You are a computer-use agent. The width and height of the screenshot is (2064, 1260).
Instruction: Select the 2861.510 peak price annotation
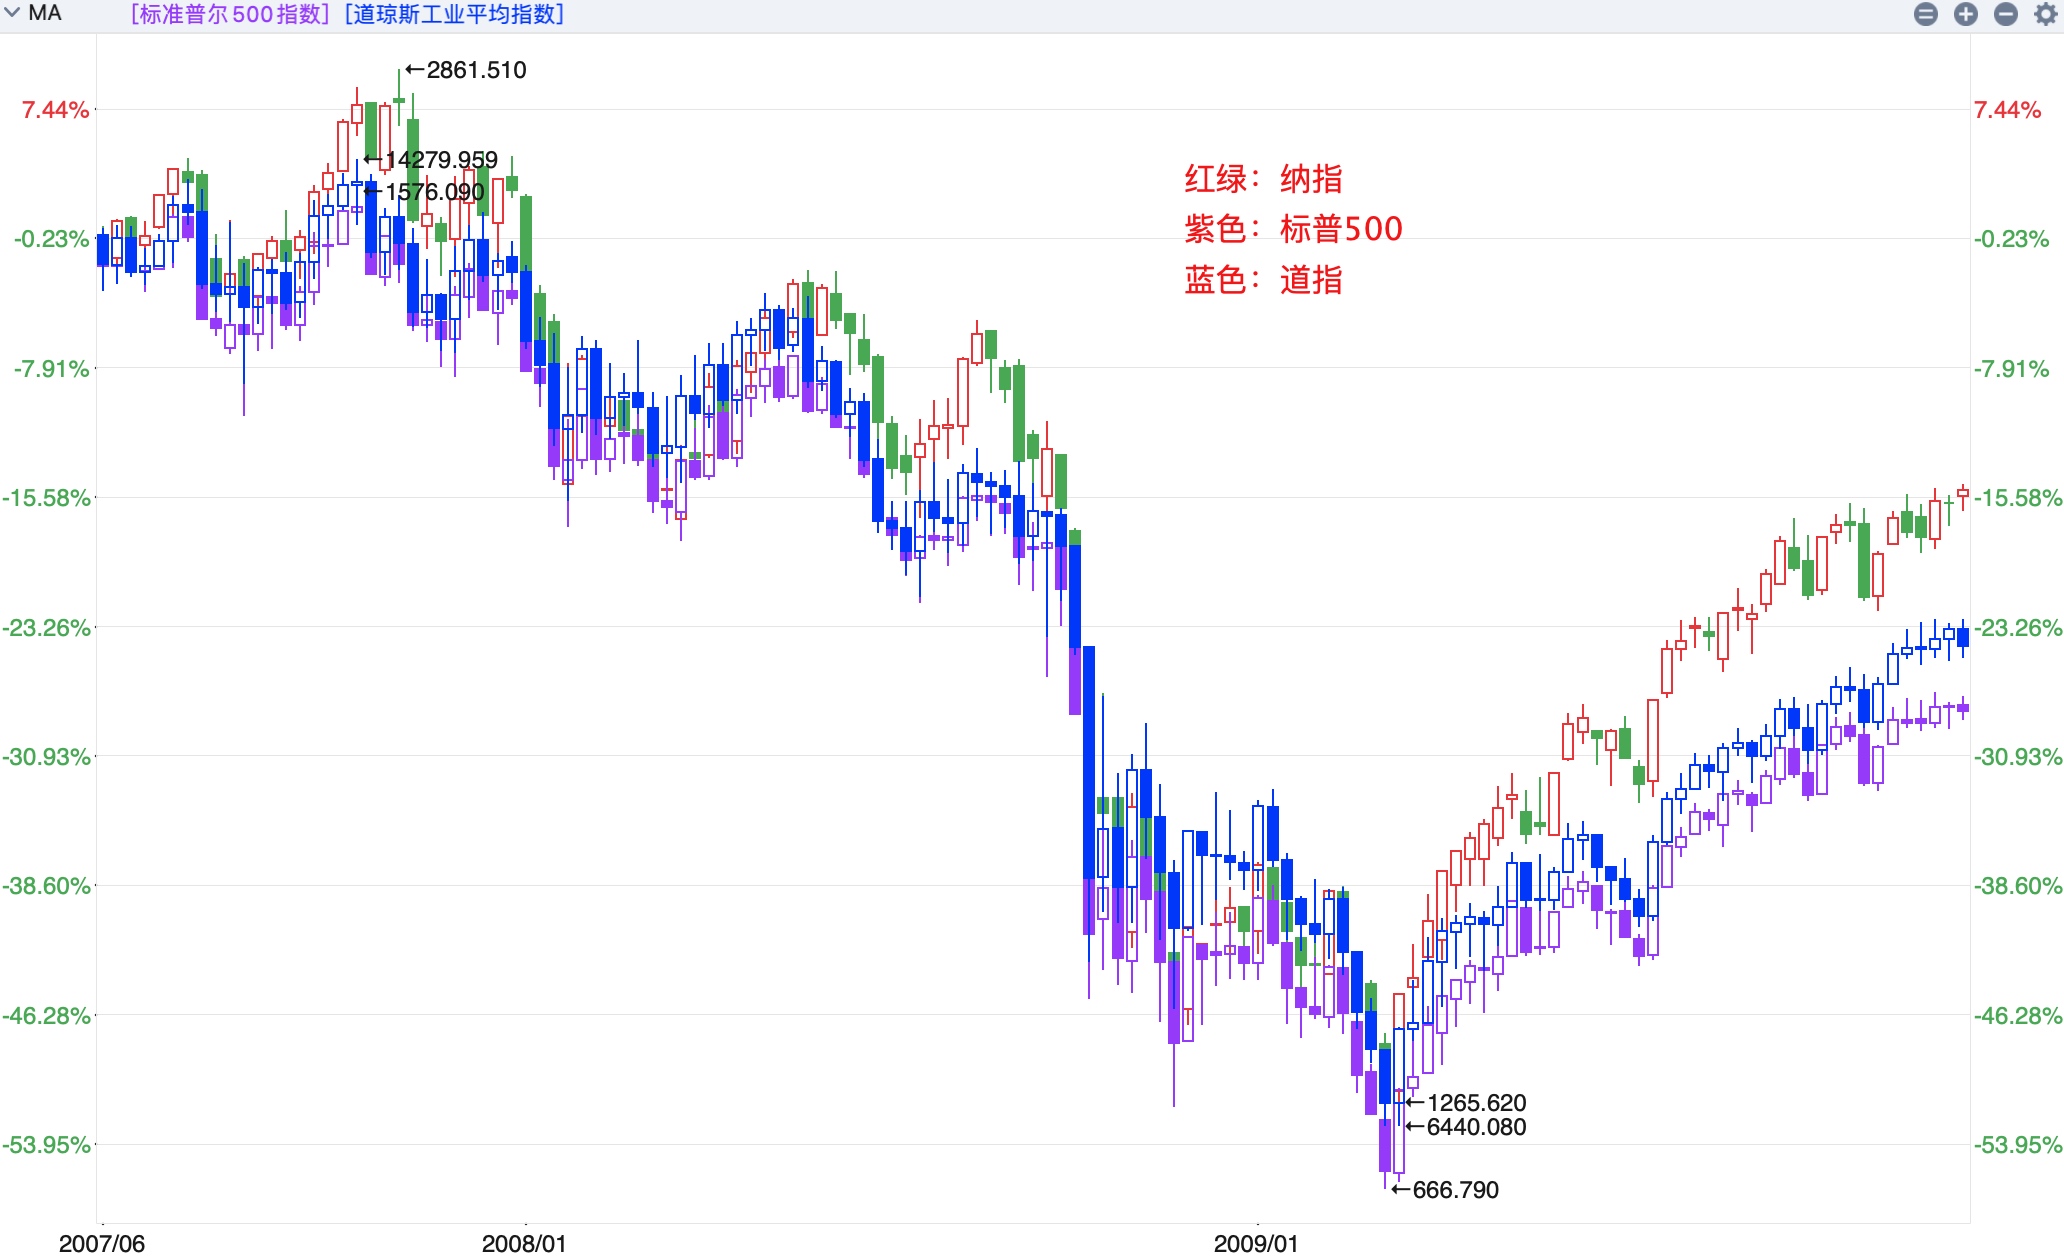pos(476,70)
